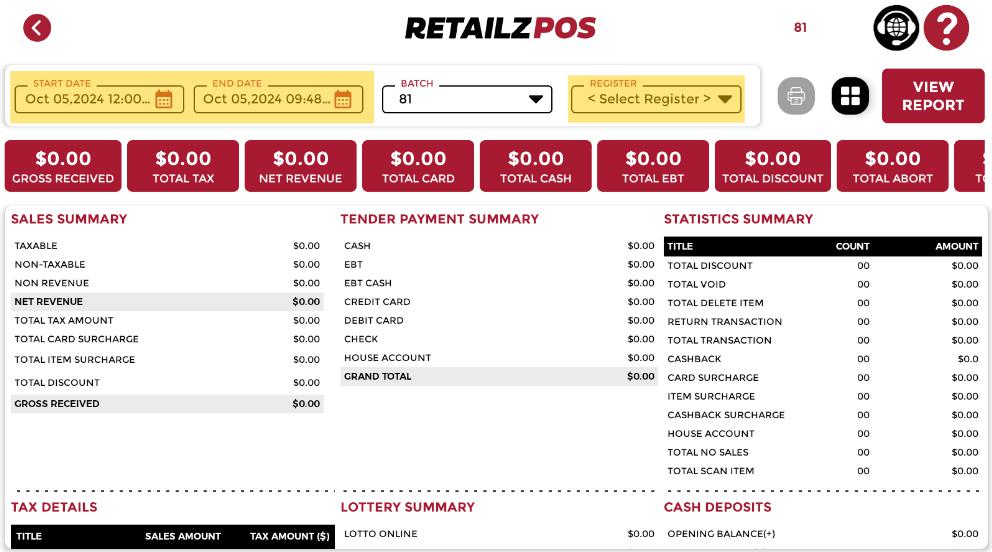Screen dimensions: 992x552
Task: Click the RetailzPOS logo
Action: point(500,28)
